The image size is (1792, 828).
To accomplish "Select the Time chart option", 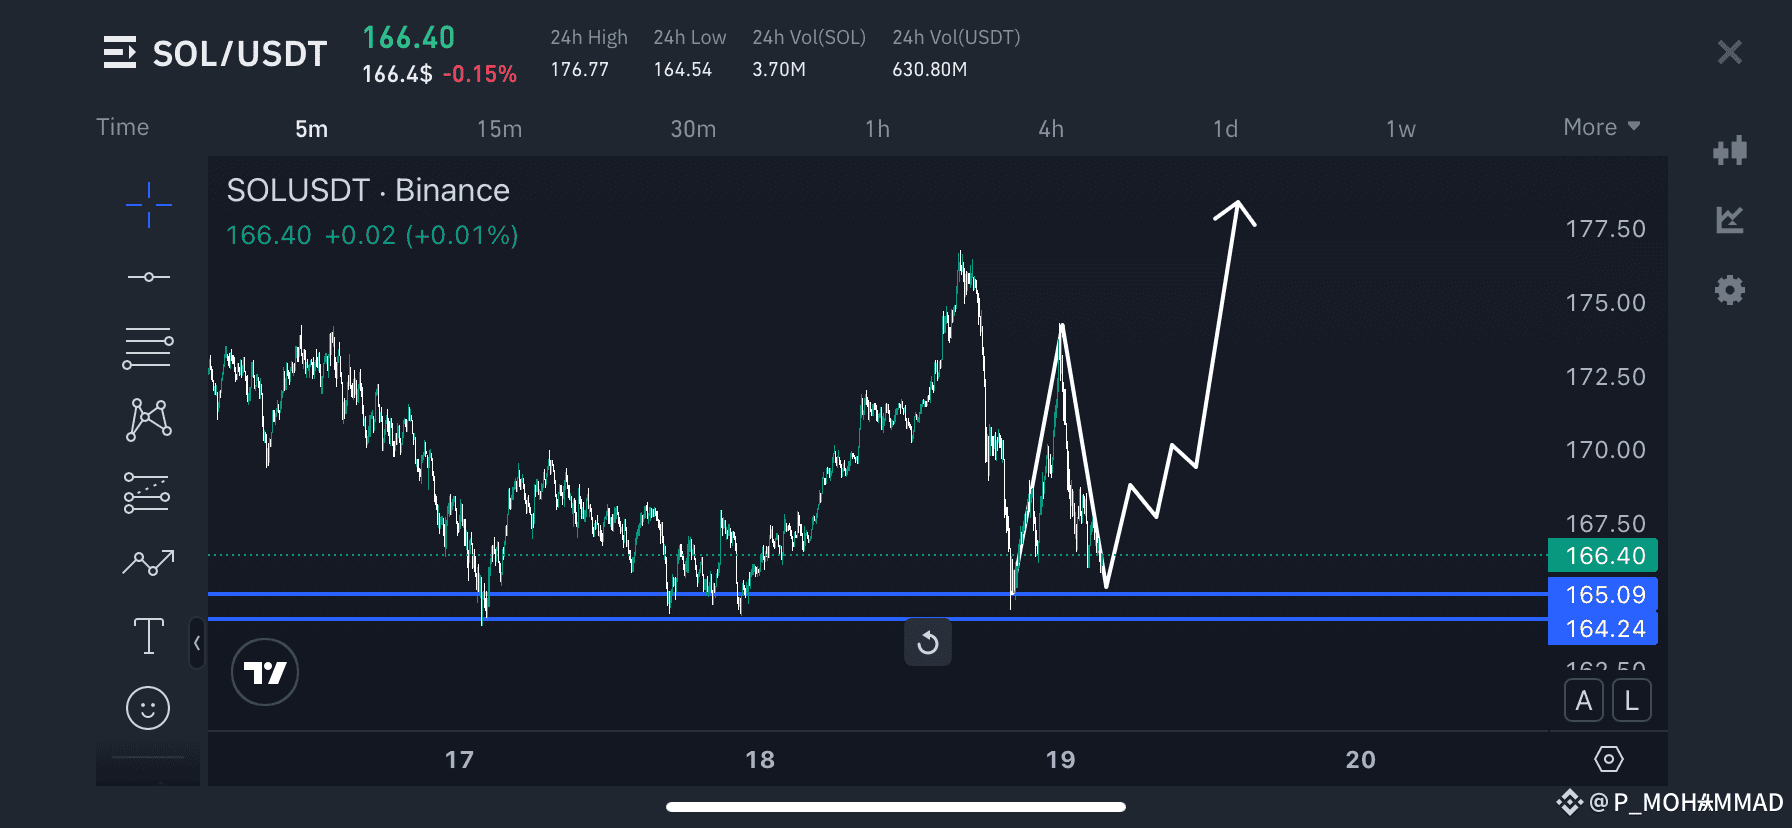I will [x=122, y=127].
